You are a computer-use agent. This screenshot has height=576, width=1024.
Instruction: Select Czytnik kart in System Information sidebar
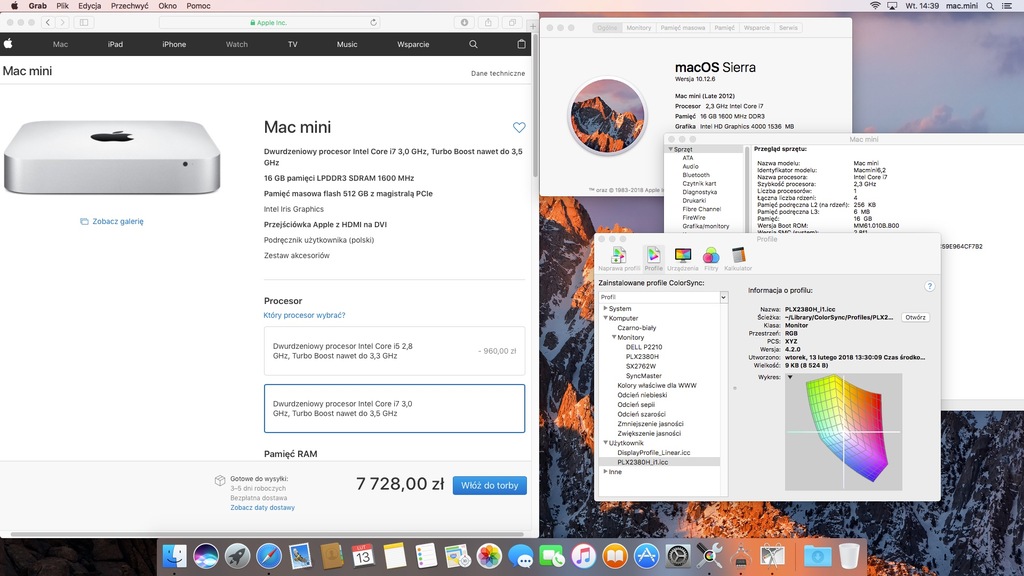(699, 184)
